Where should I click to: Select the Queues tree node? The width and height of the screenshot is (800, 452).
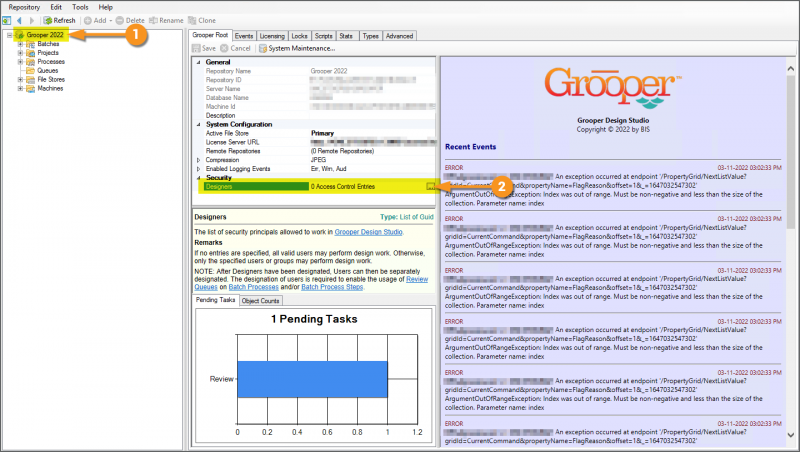tap(47, 70)
